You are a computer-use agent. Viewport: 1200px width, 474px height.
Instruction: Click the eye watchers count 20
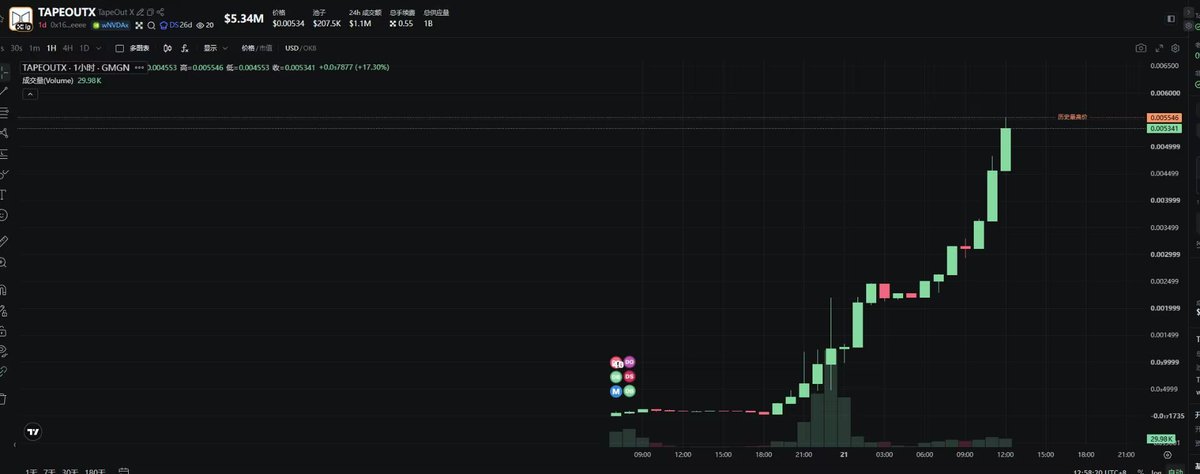205,25
